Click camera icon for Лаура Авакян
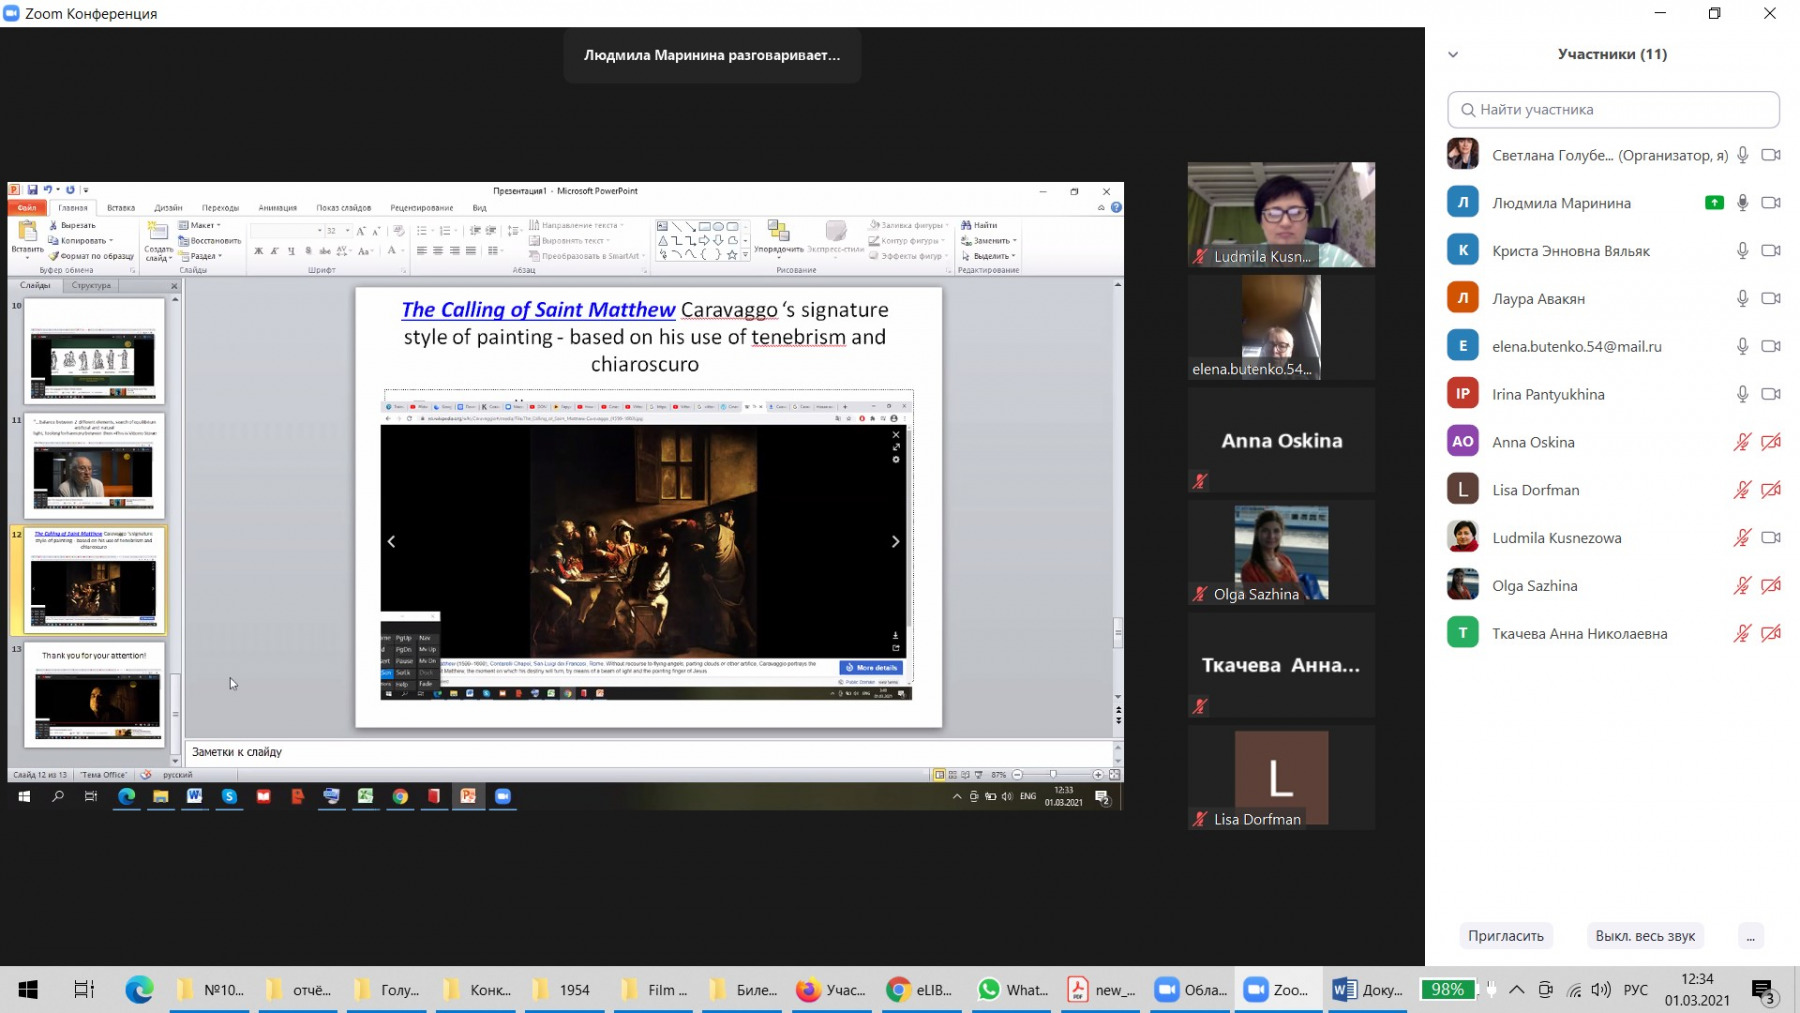Image resolution: width=1800 pixels, height=1013 pixels. coord(1771,298)
